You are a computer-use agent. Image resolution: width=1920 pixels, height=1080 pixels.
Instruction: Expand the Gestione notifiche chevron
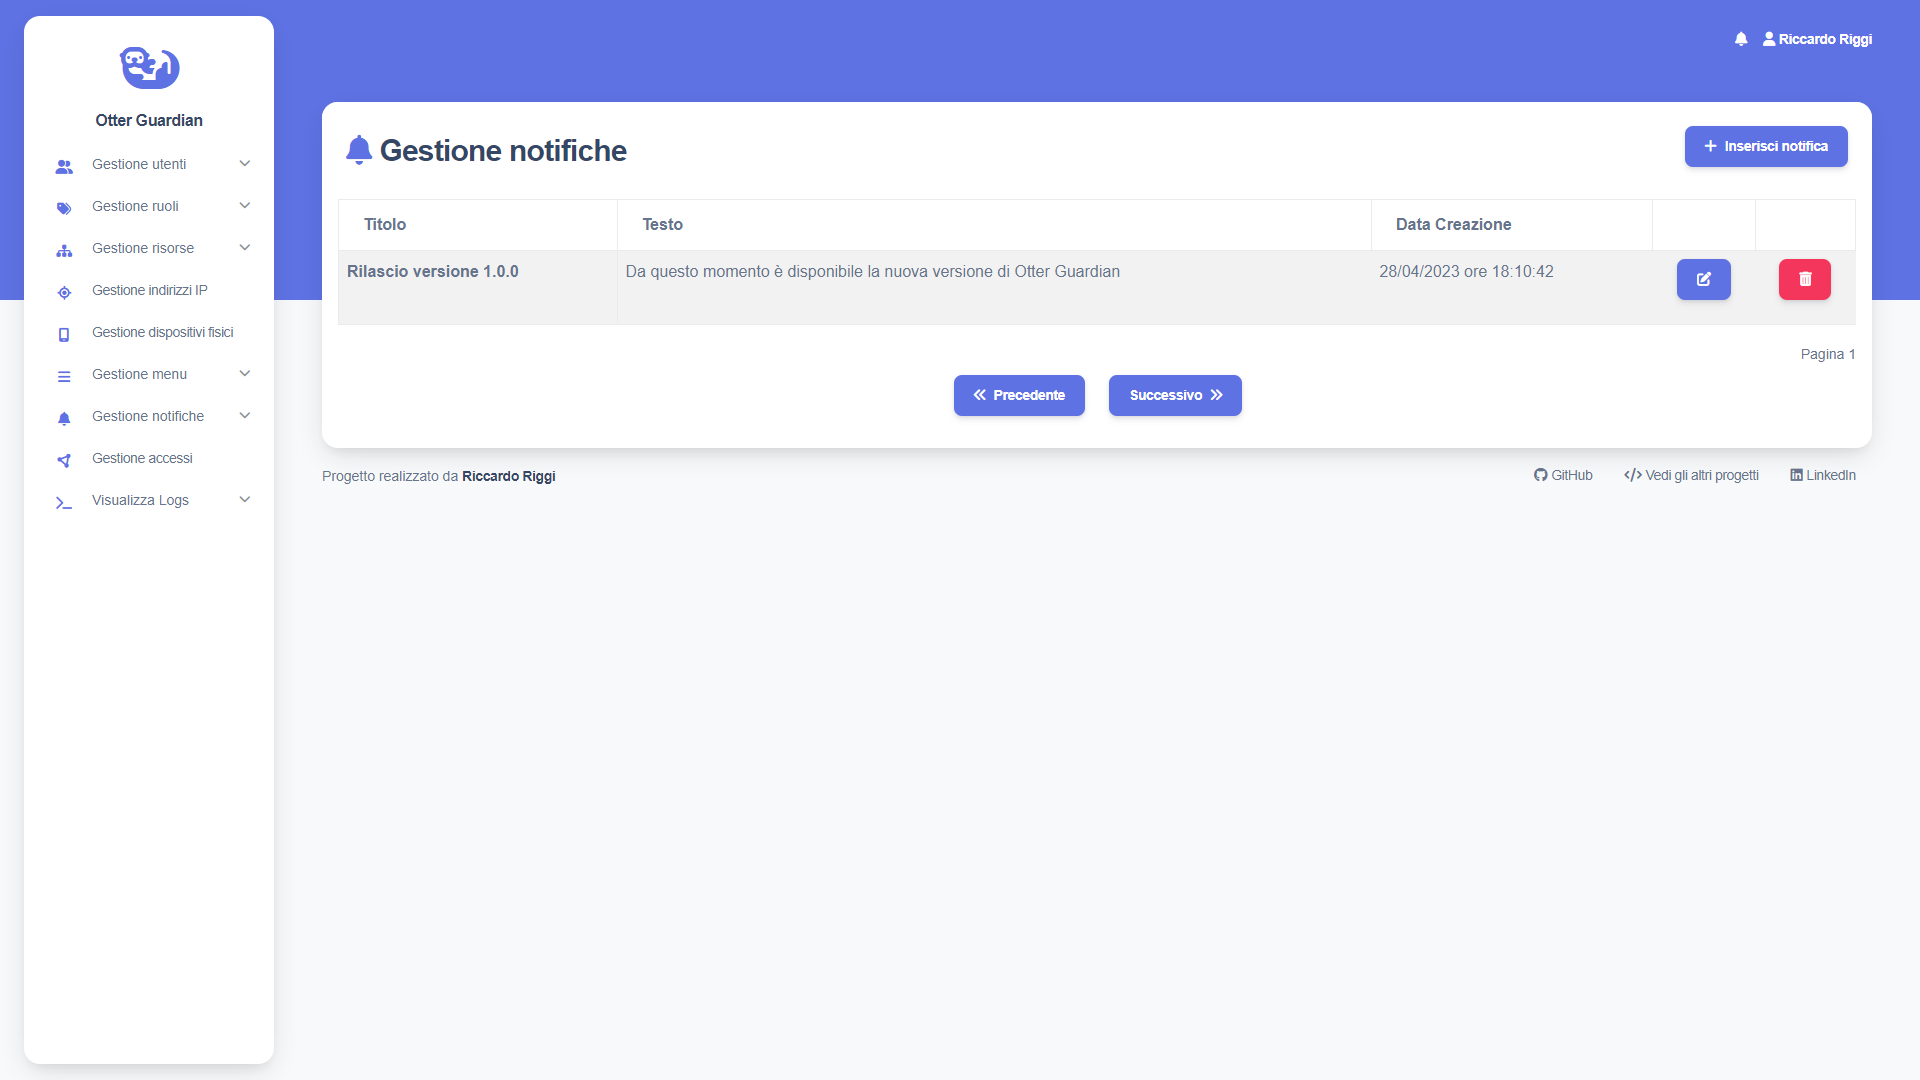pos(245,416)
